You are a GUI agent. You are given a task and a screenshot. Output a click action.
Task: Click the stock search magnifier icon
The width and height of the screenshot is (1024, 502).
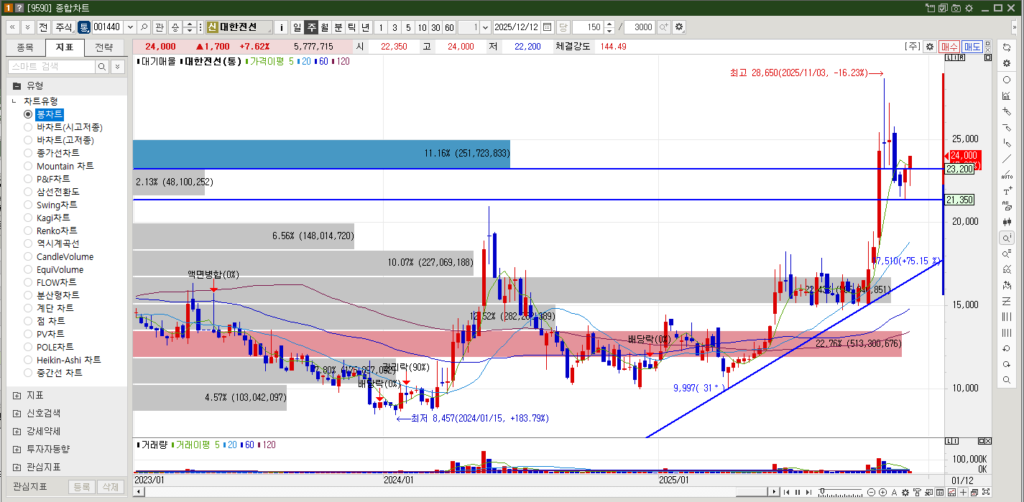pyautogui.click(x=144, y=26)
